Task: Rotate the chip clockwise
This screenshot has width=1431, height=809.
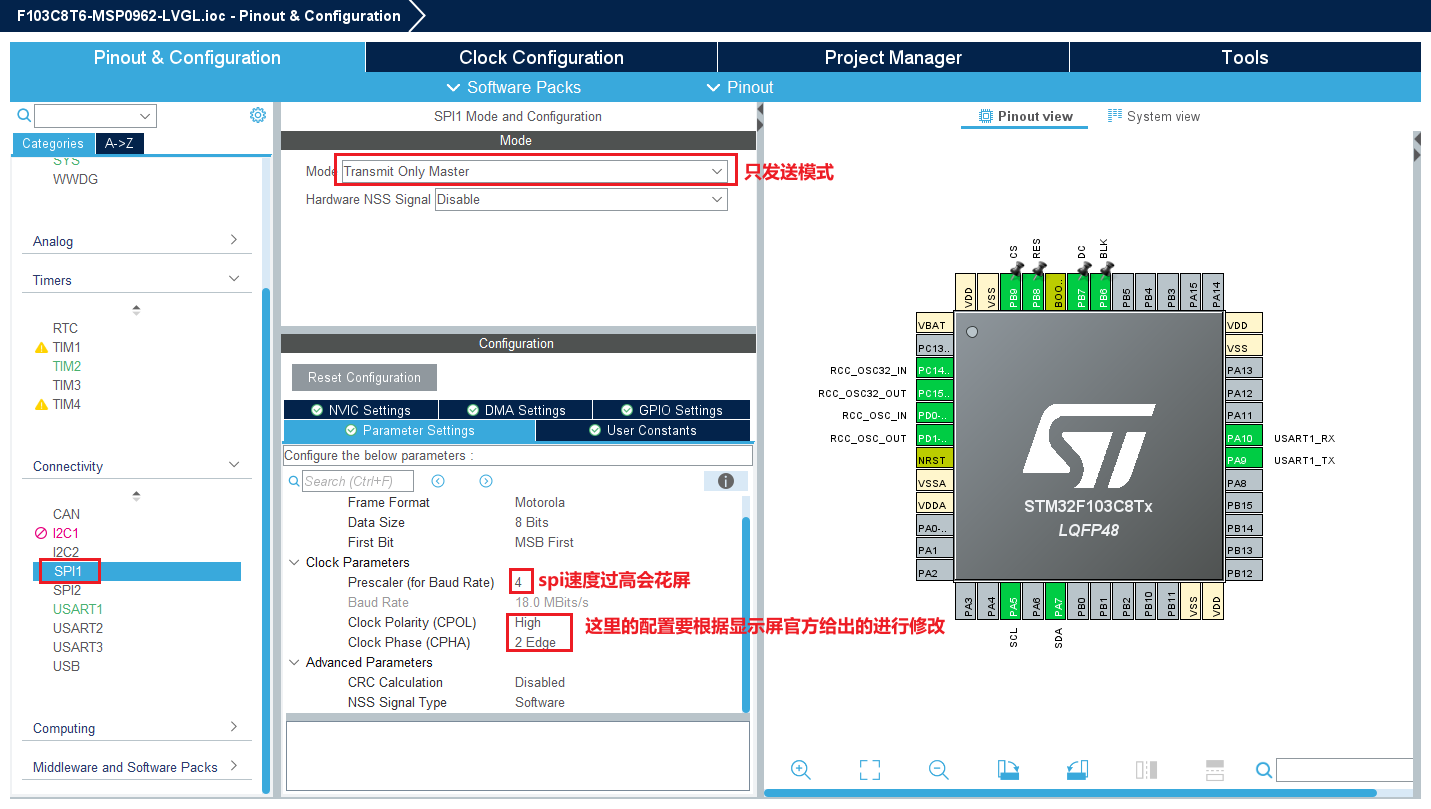Action: [x=1008, y=769]
